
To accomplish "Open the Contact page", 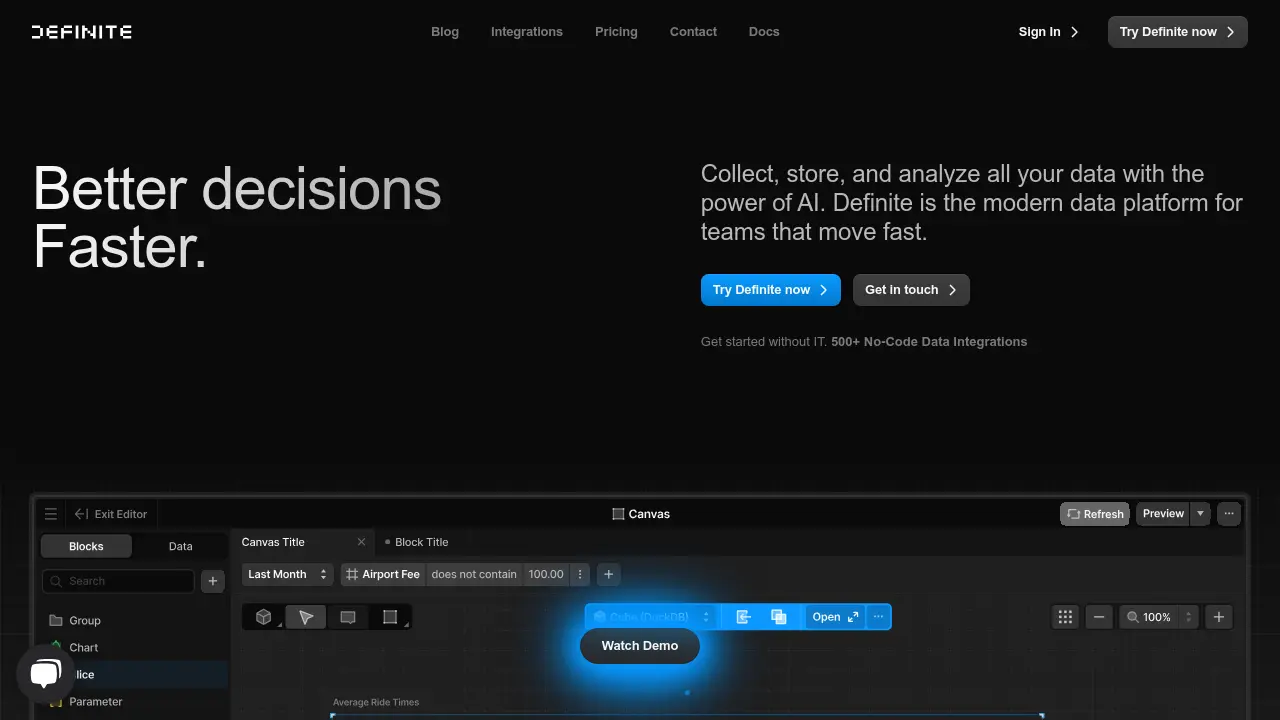I will tap(693, 32).
